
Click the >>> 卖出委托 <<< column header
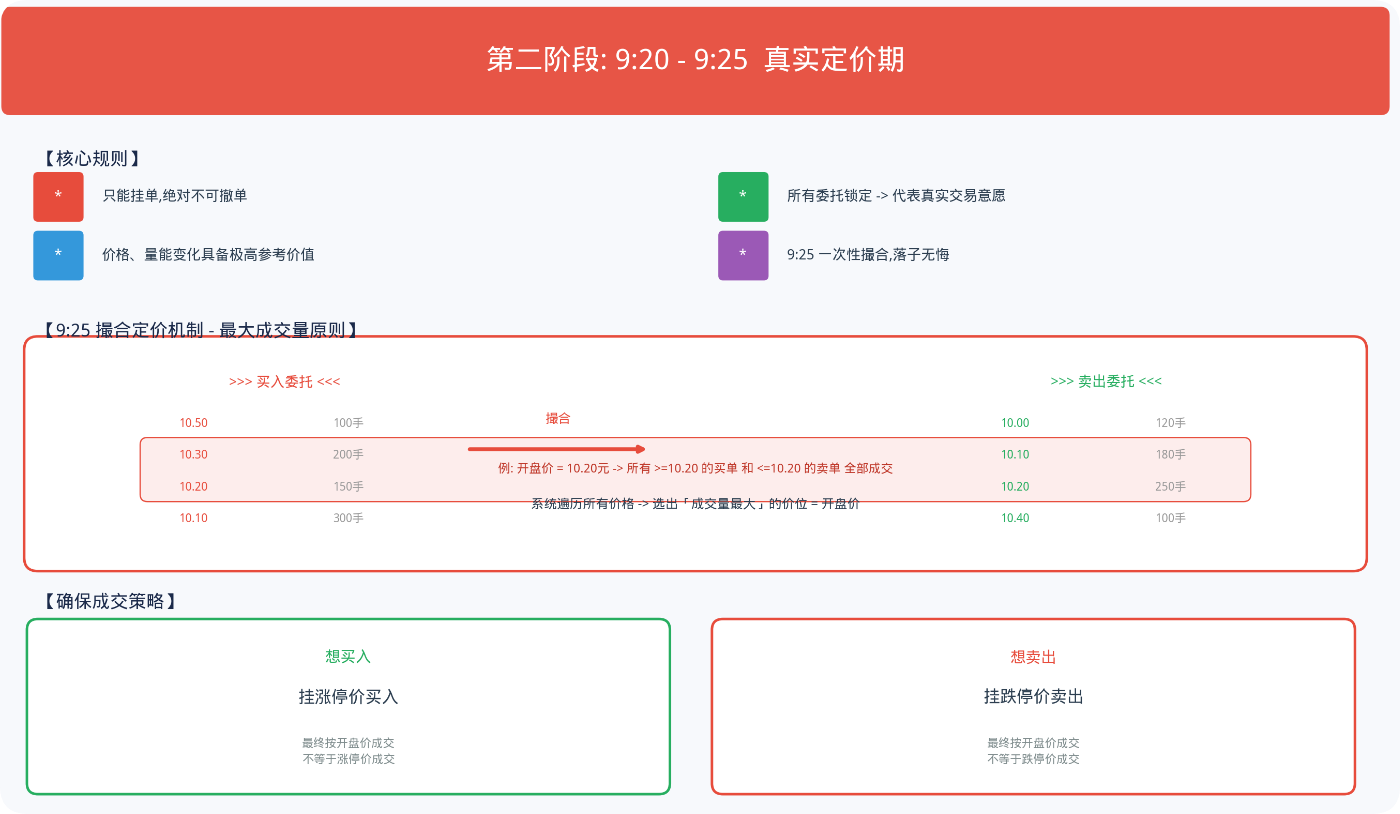coord(1106,381)
